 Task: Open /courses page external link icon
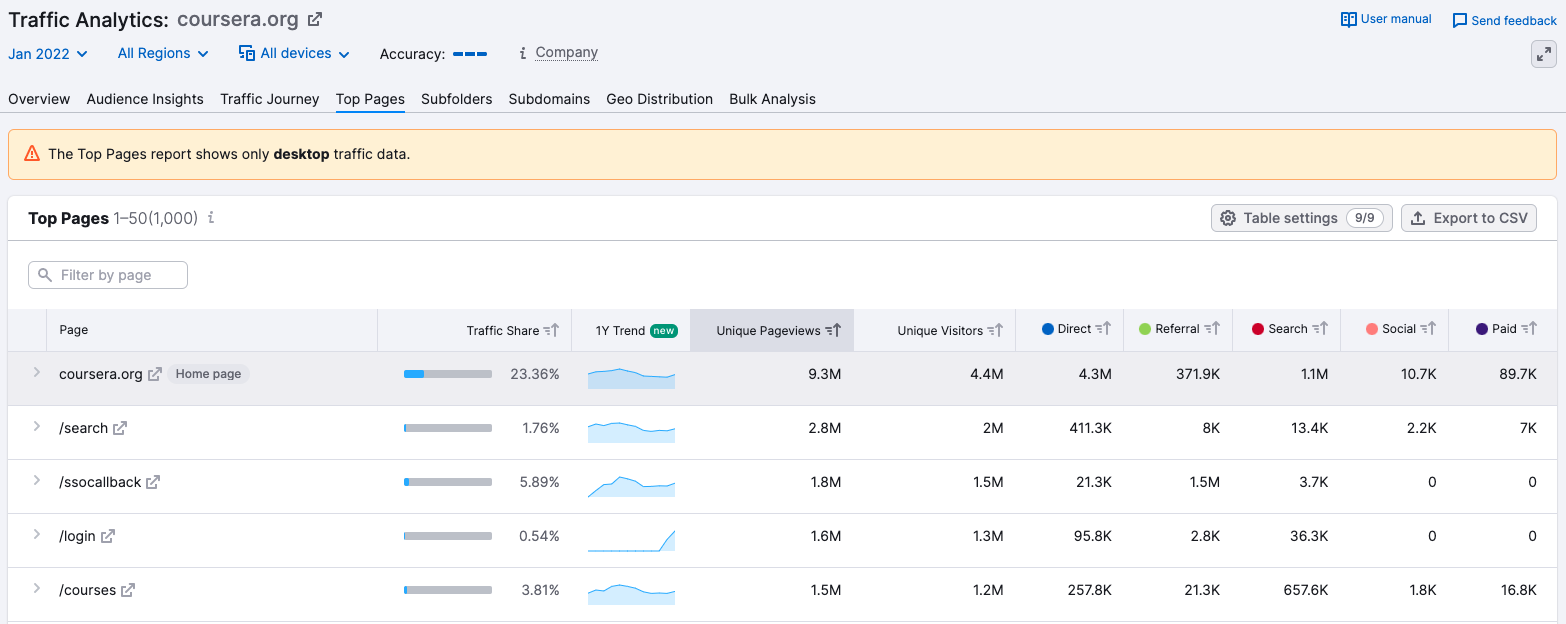point(128,590)
